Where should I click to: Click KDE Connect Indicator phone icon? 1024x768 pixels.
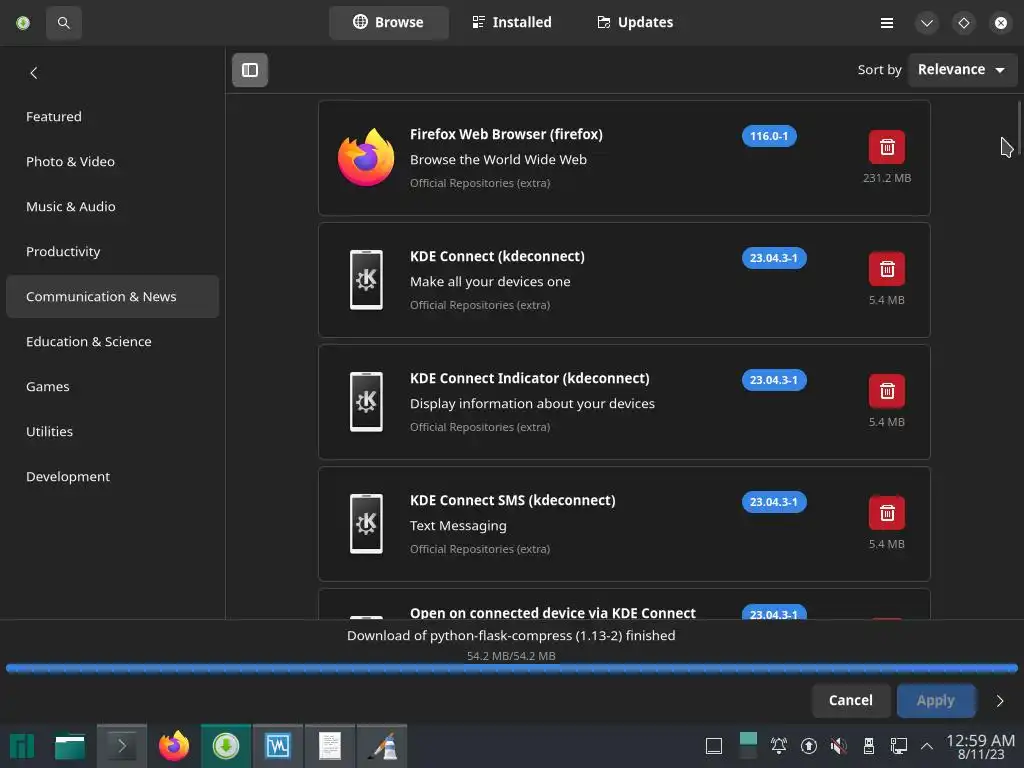tap(366, 402)
